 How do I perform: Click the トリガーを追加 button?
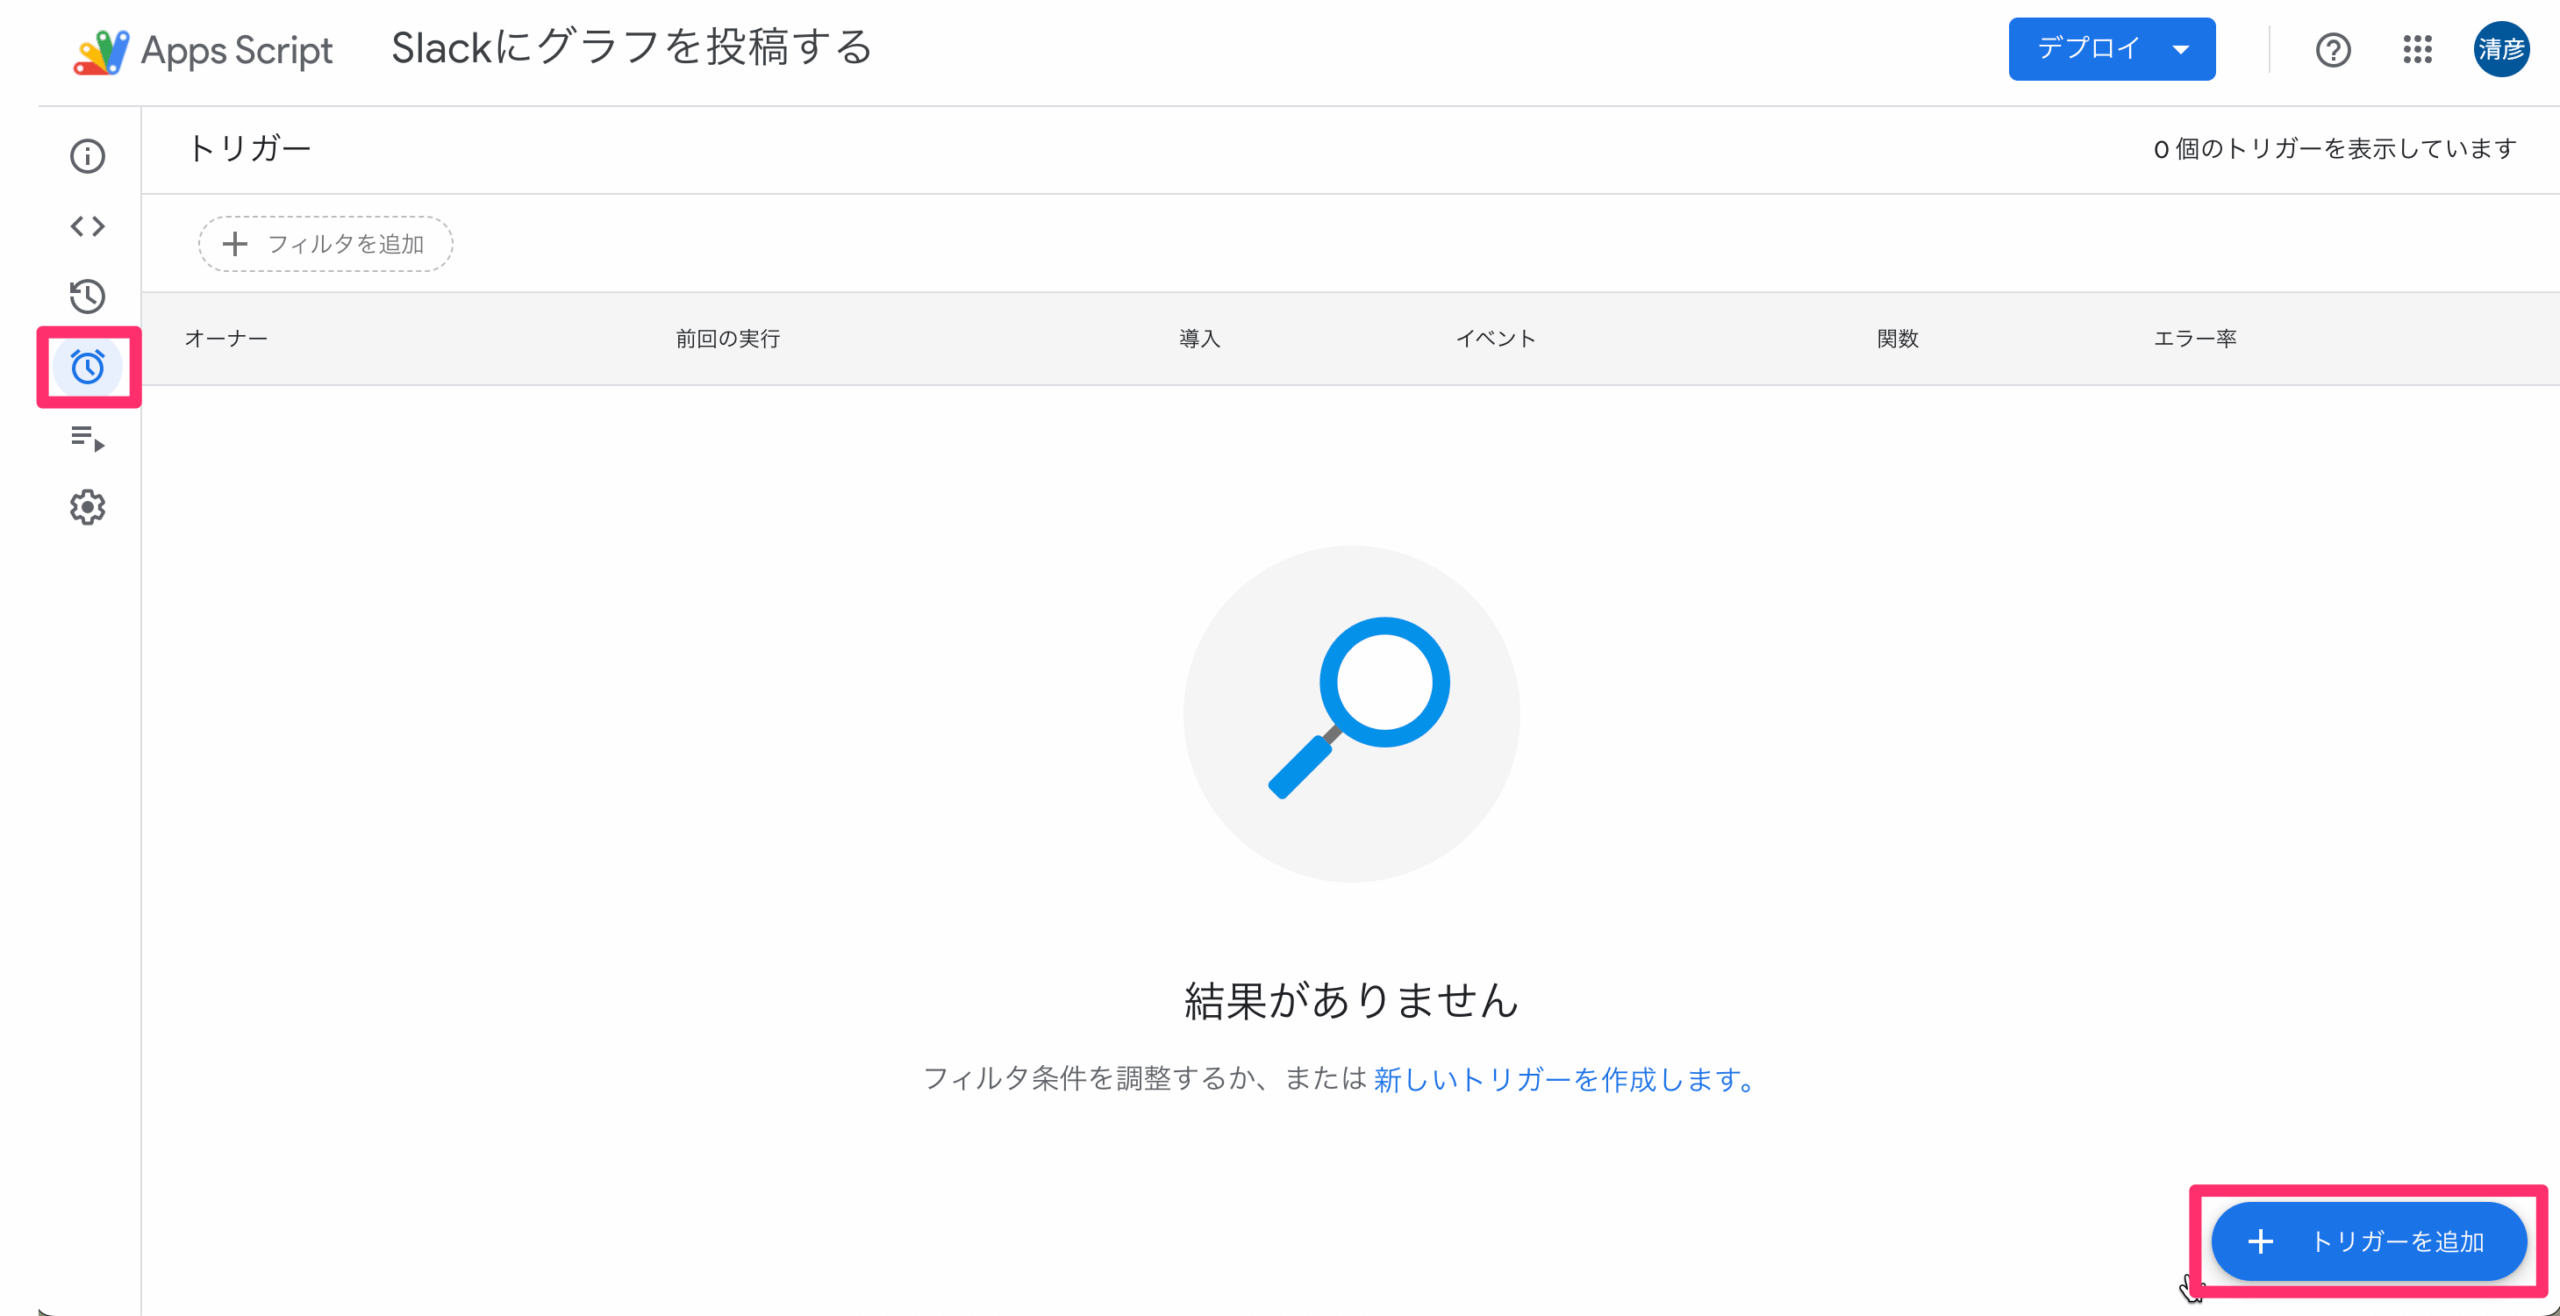pyautogui.click(x=2368, y=1241)
